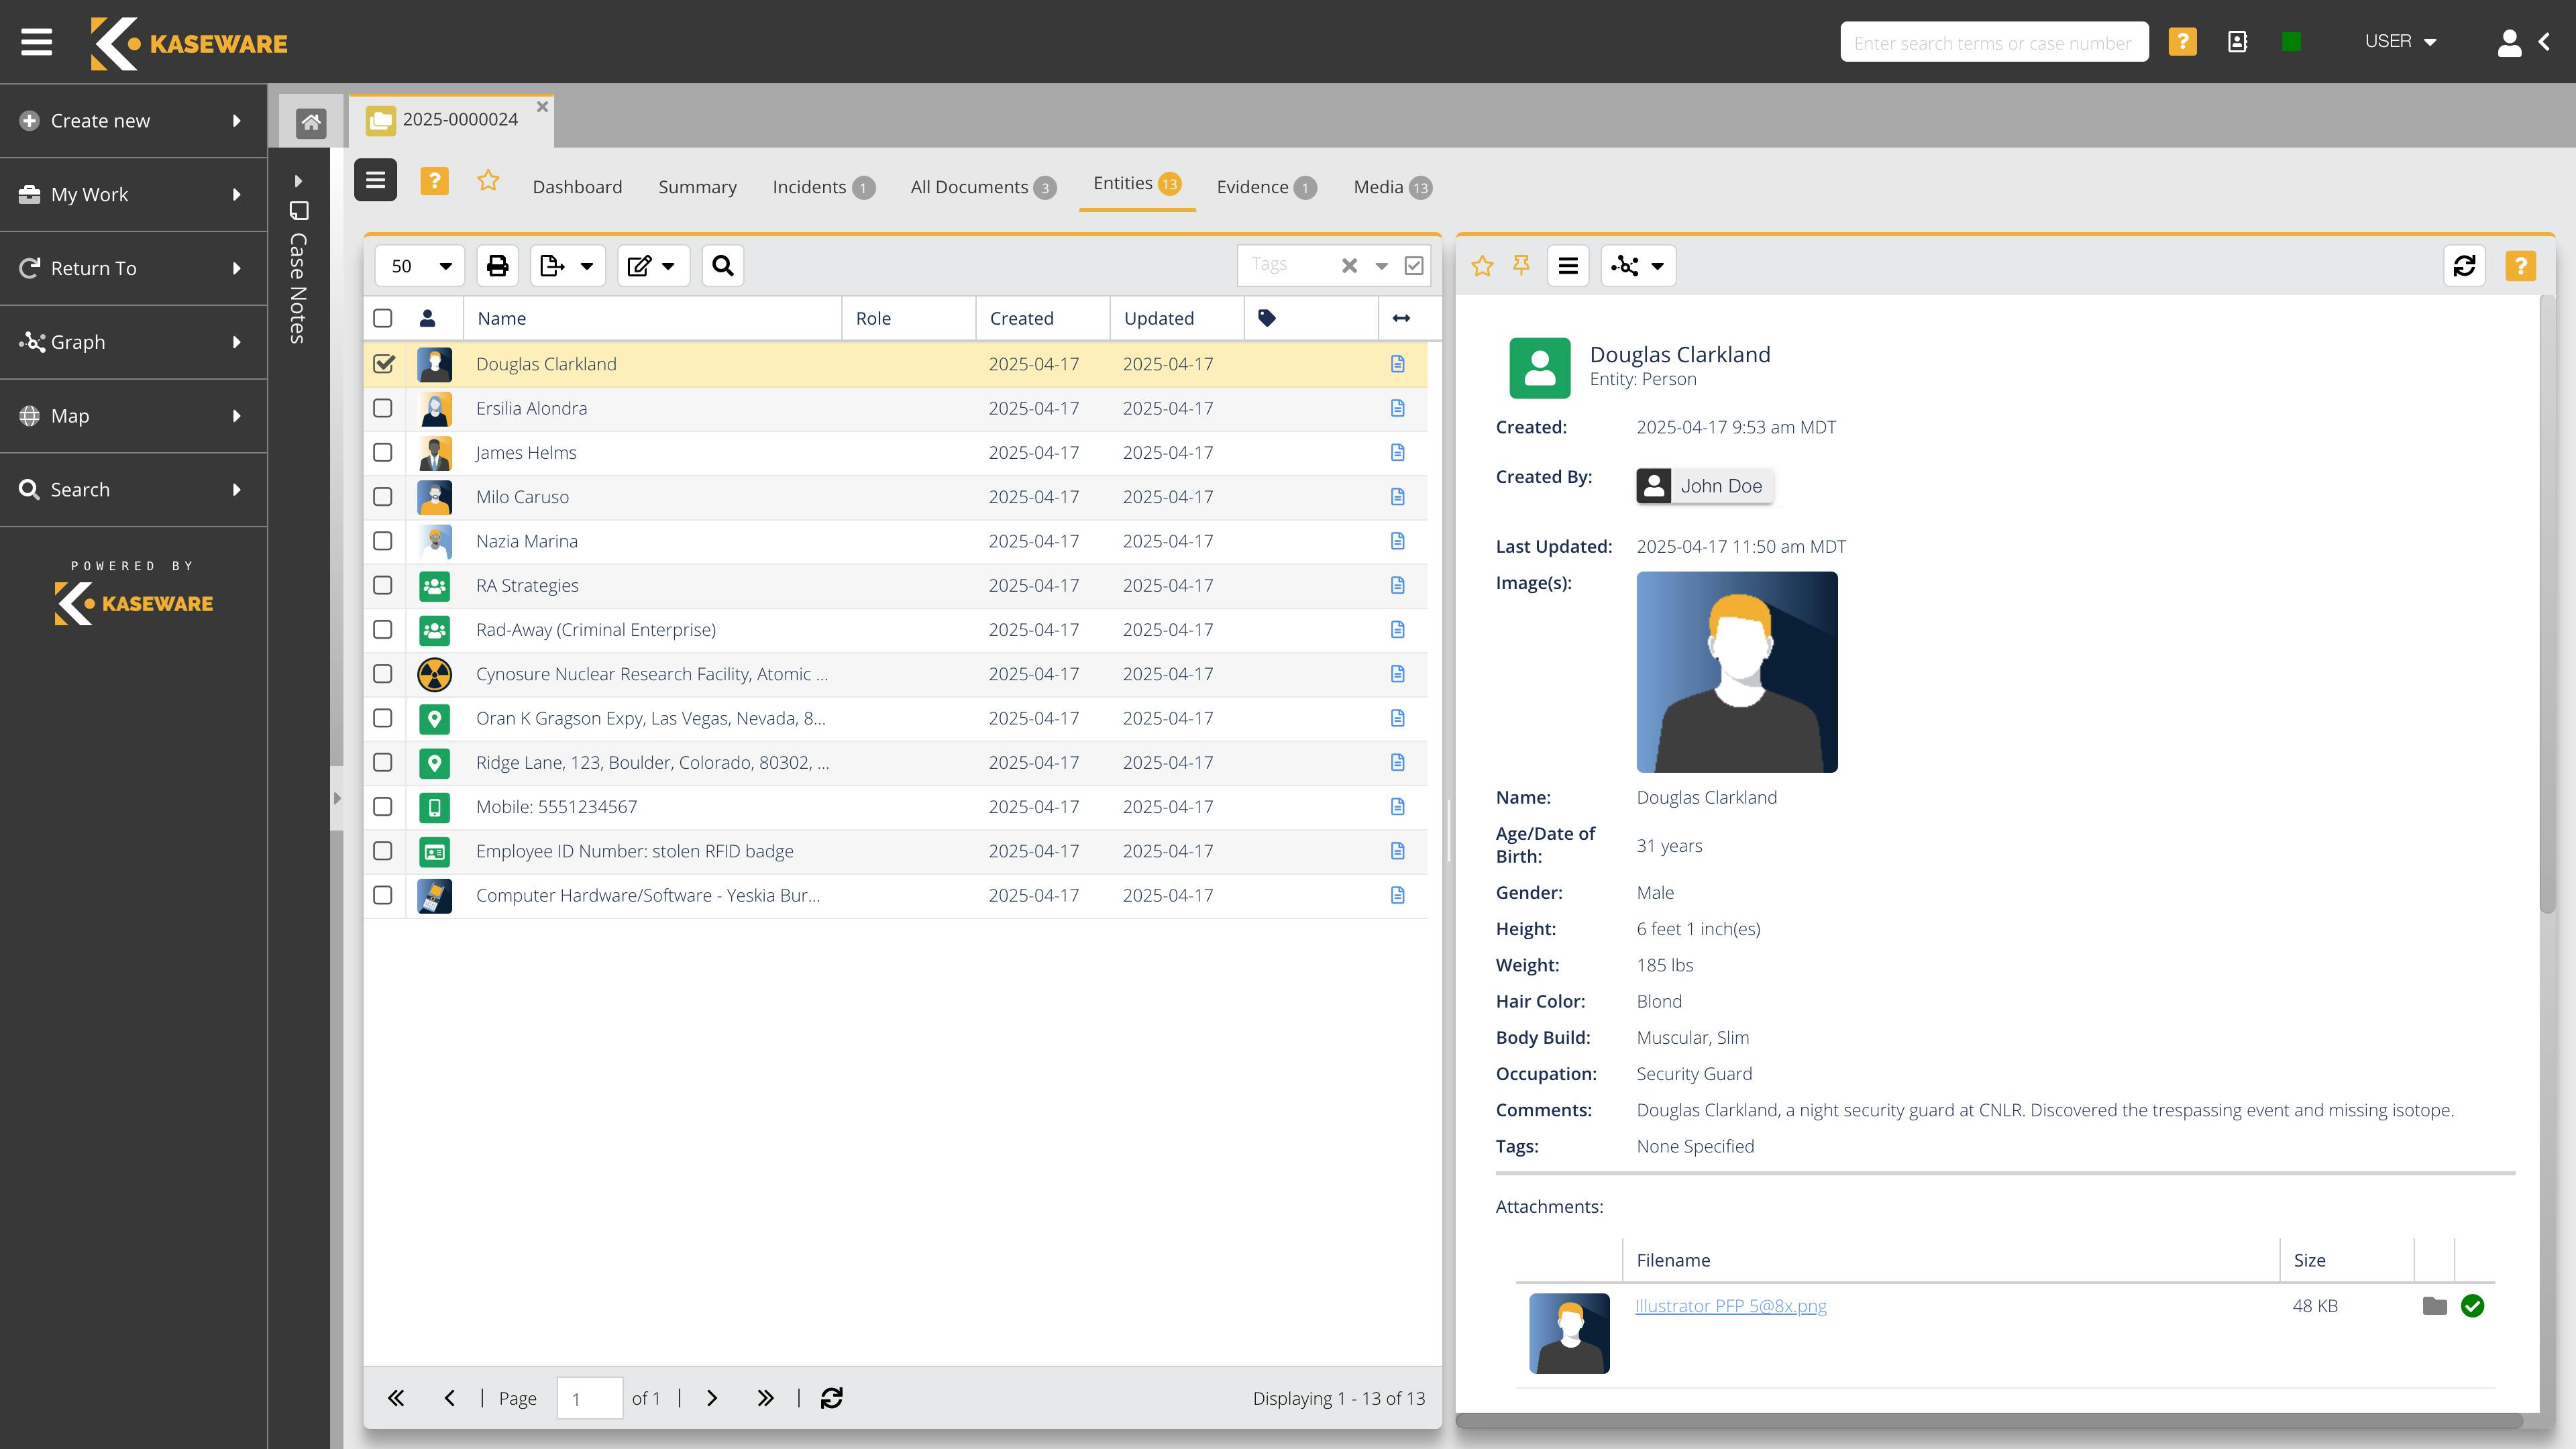
Task: Open the yellow help icon on detail panel
Action: (x=2520, y=265)
